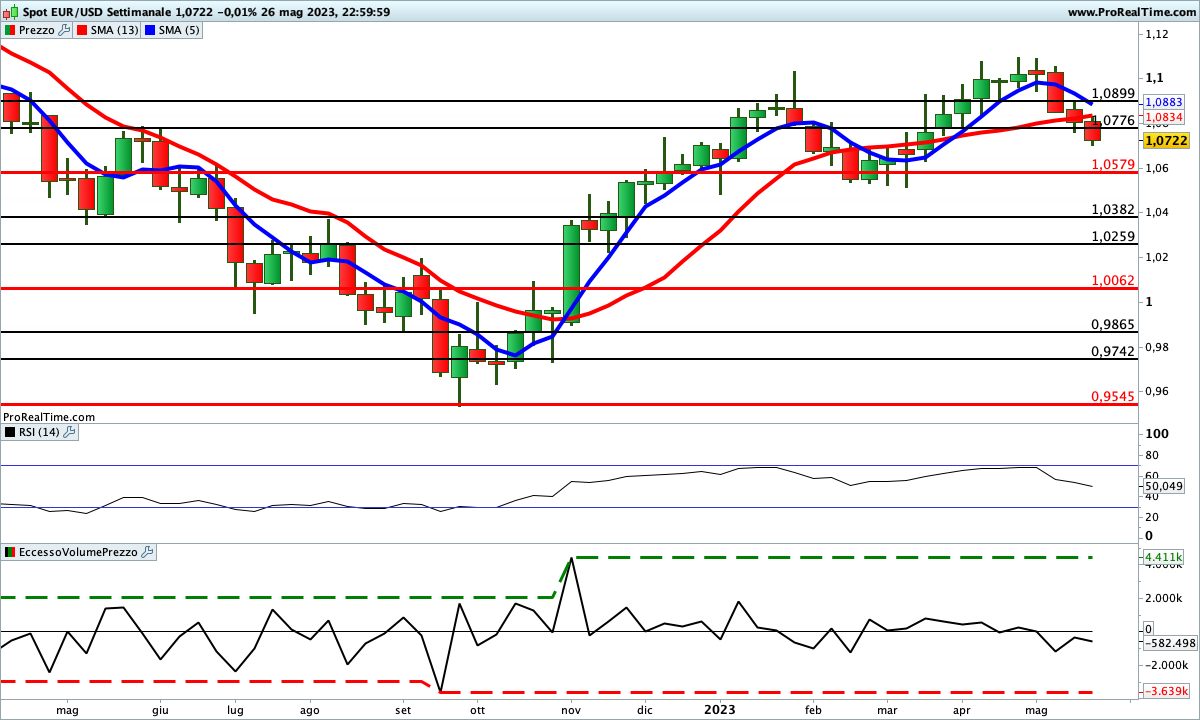Click the red 0,9545 level label

coord(1113,396)
